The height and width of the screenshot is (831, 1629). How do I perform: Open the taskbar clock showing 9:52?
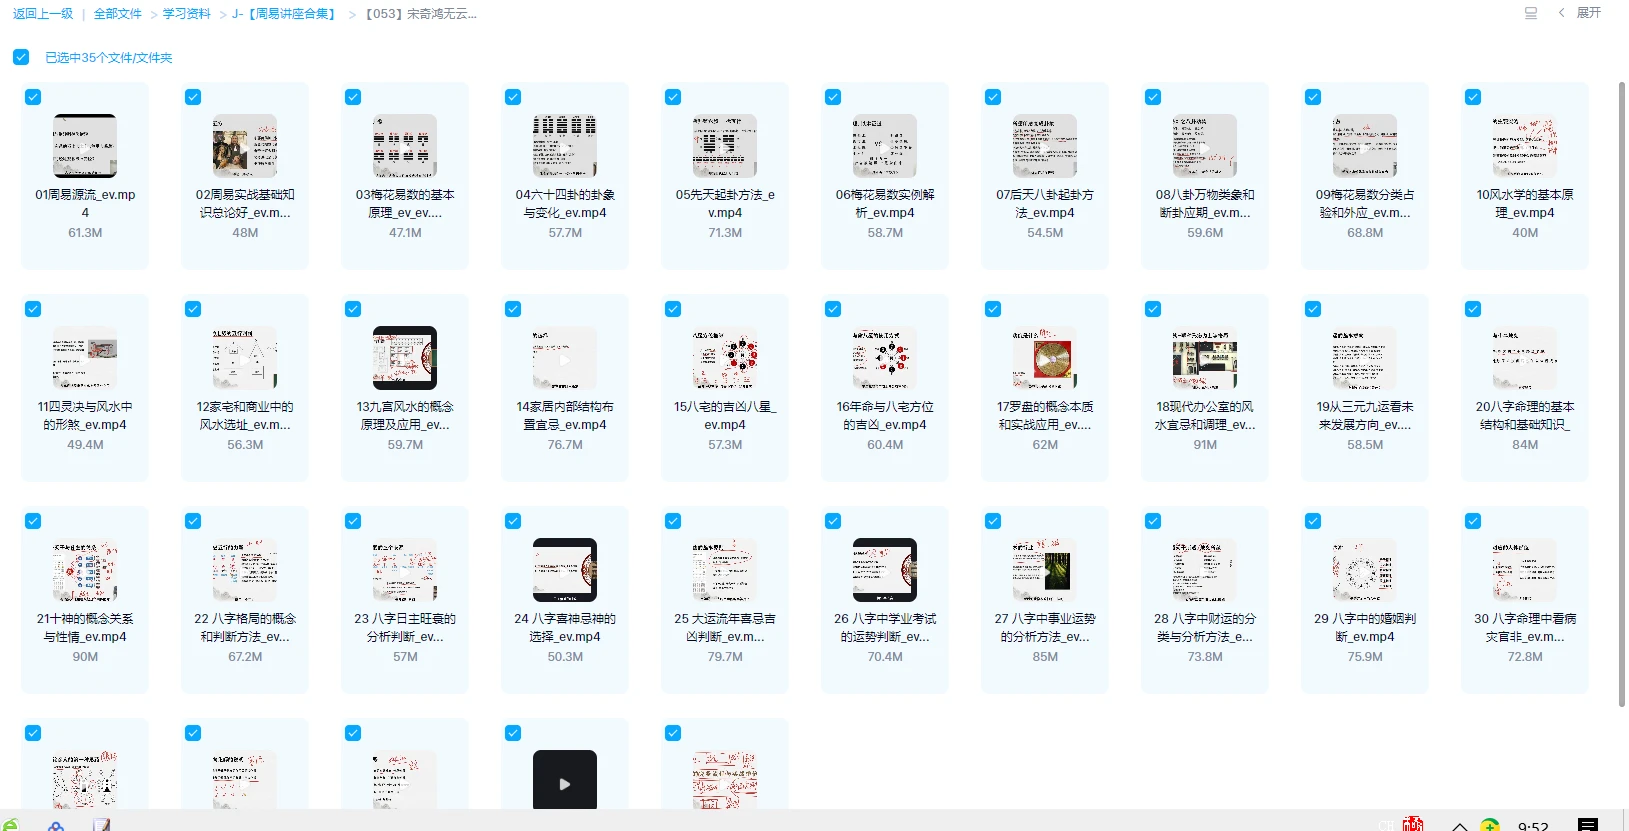1533,826
